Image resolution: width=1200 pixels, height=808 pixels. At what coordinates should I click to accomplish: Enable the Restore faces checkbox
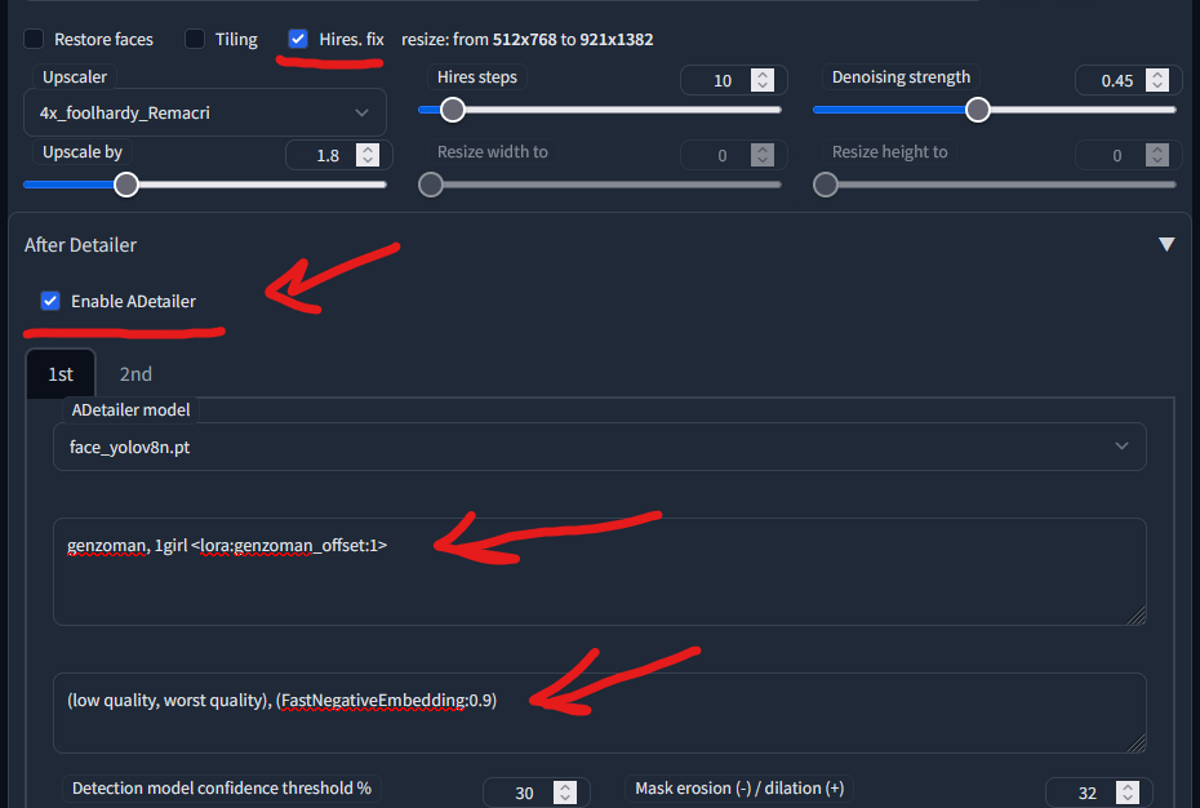[x=34, y=39]
